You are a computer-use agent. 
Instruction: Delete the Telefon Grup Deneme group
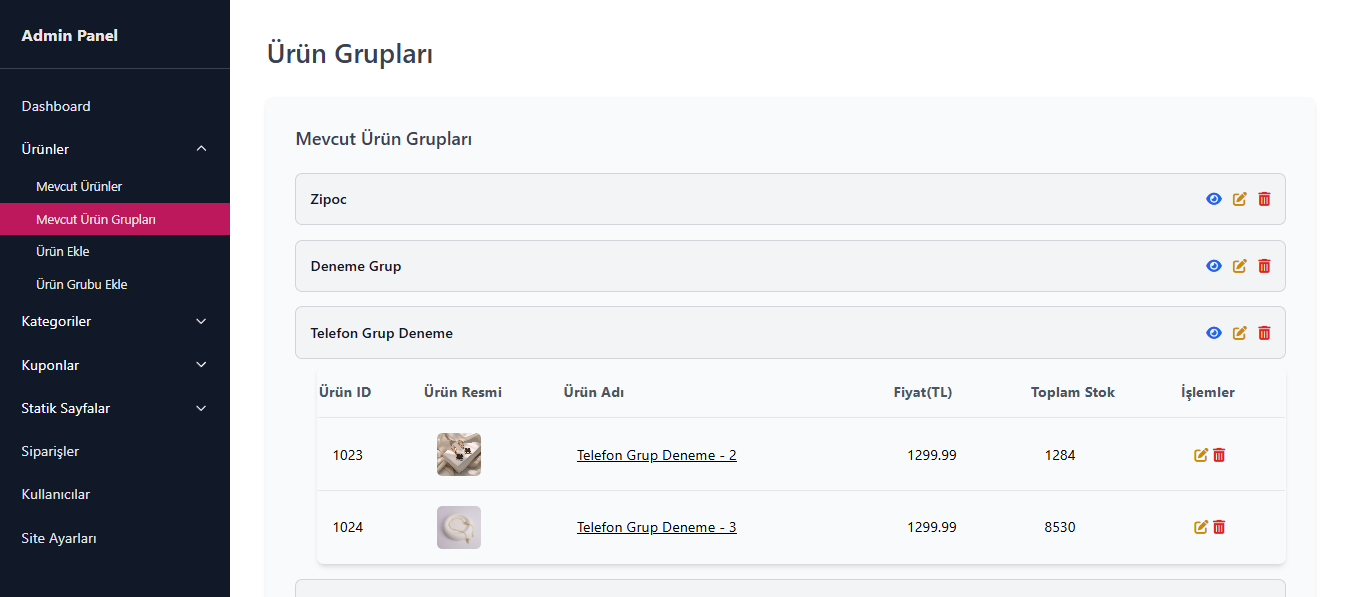(x=1264, y=333)
